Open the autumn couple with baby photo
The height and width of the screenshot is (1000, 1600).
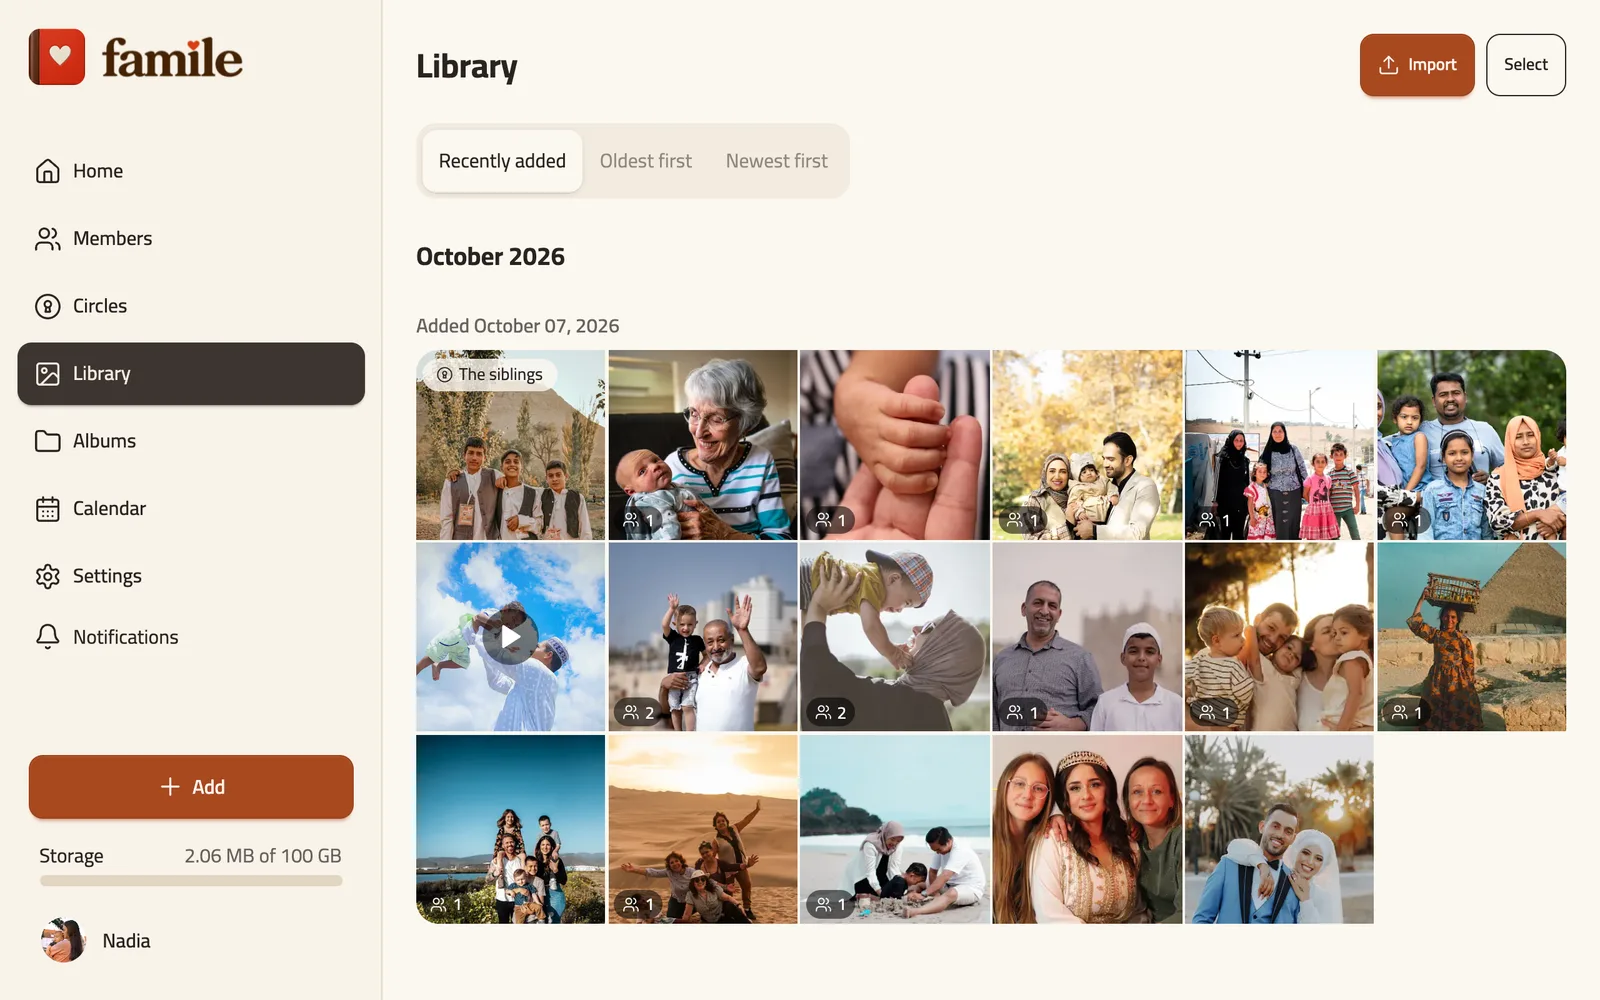point(1087,445)
